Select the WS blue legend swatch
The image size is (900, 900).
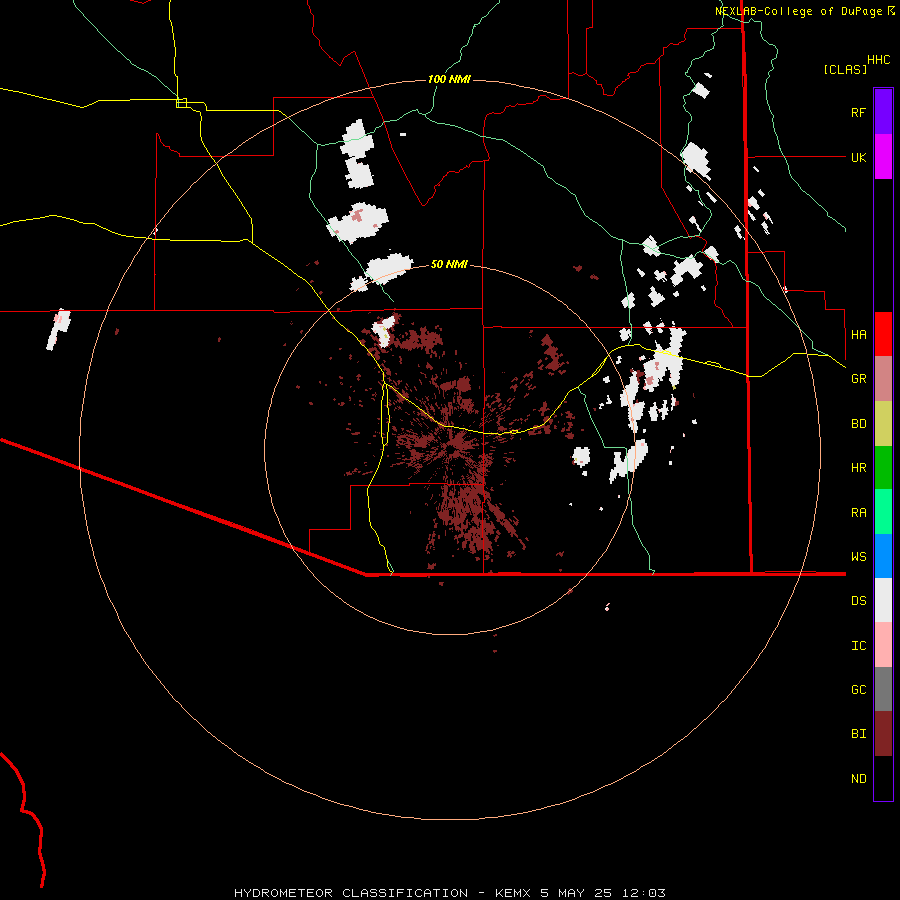pos(883,556)
